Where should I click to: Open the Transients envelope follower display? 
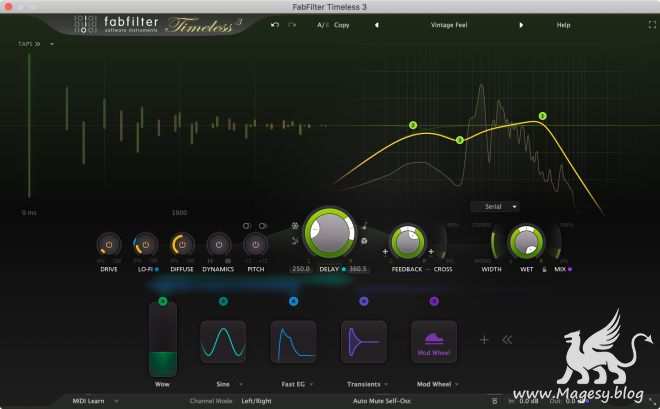[x=364, y=342]
